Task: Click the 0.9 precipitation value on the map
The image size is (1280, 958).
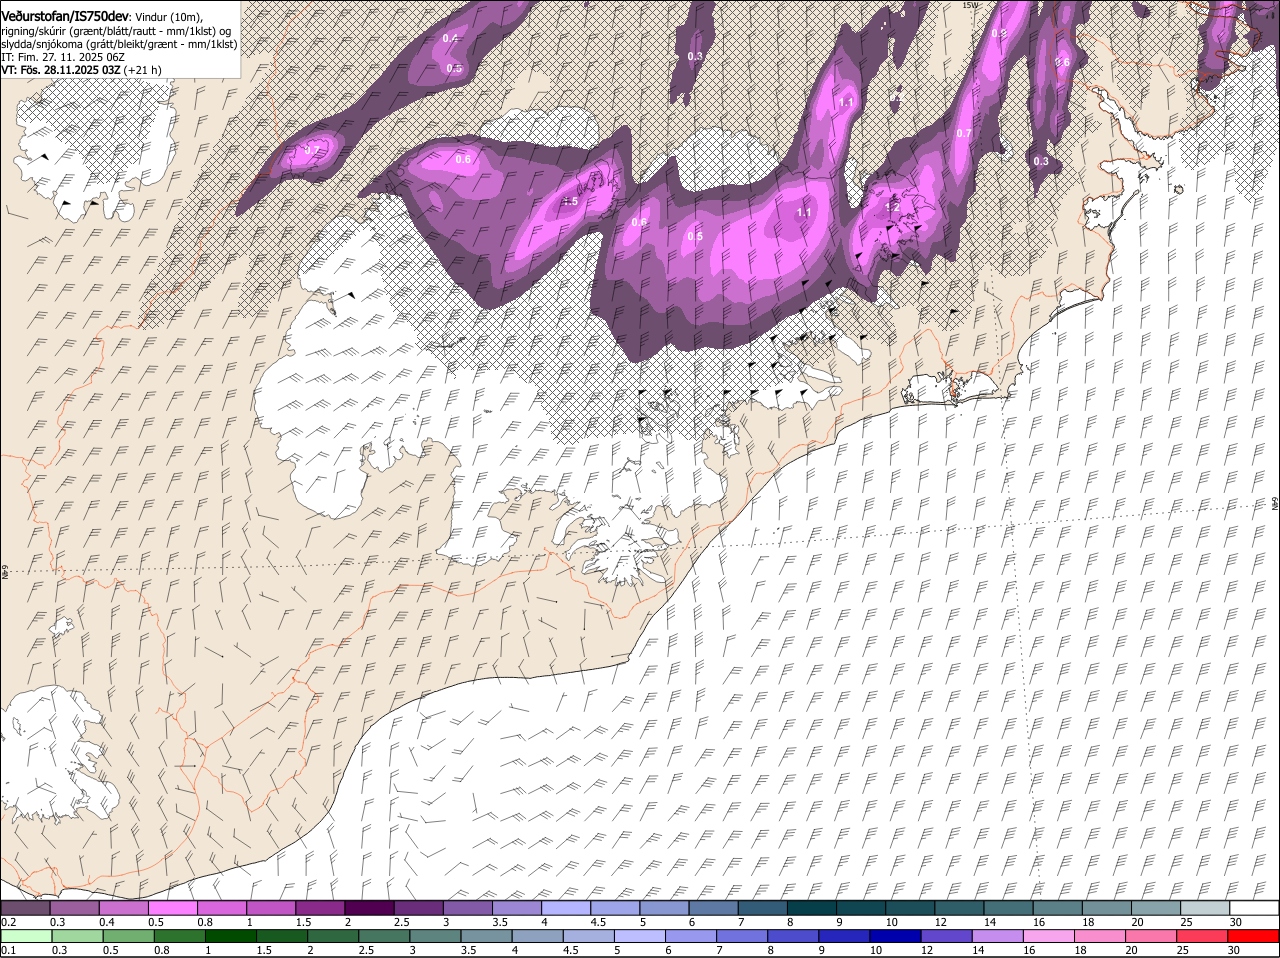Action: (998, 33)
